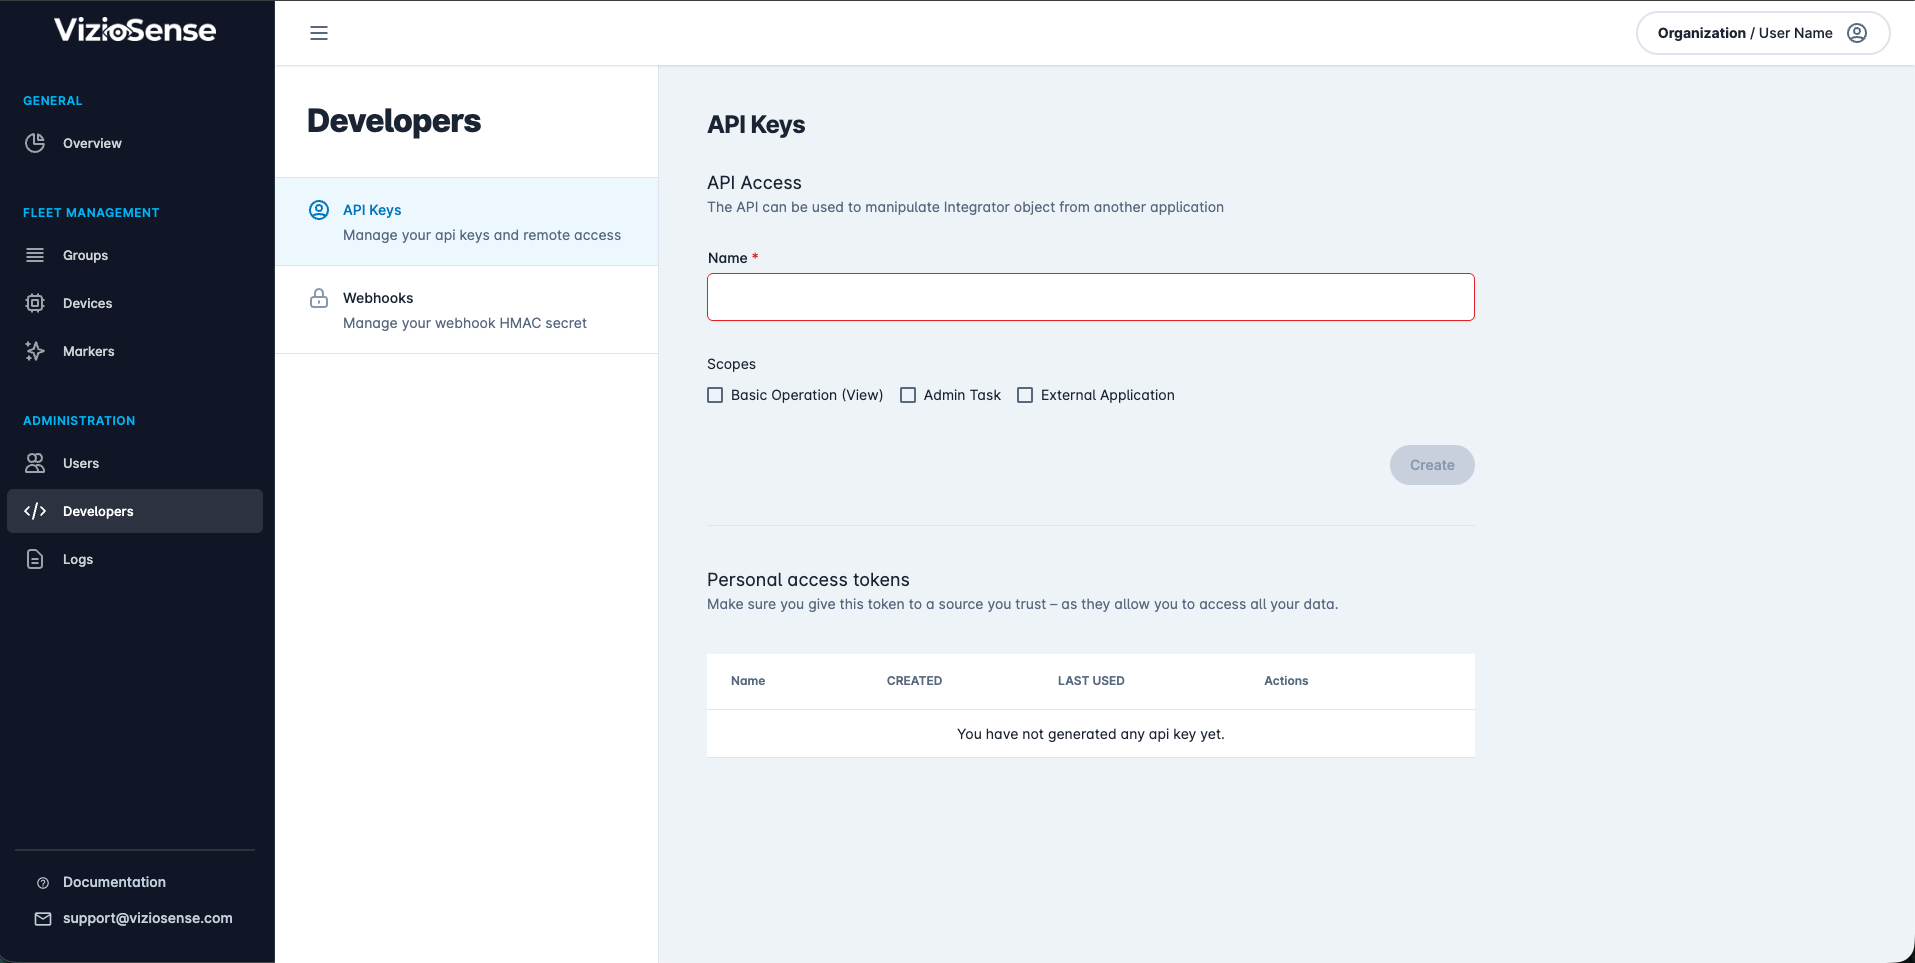Click the Devices chip icon
Image resolution: width=1915 pixels, height=963 pixels.
click(x=35, y=303)
